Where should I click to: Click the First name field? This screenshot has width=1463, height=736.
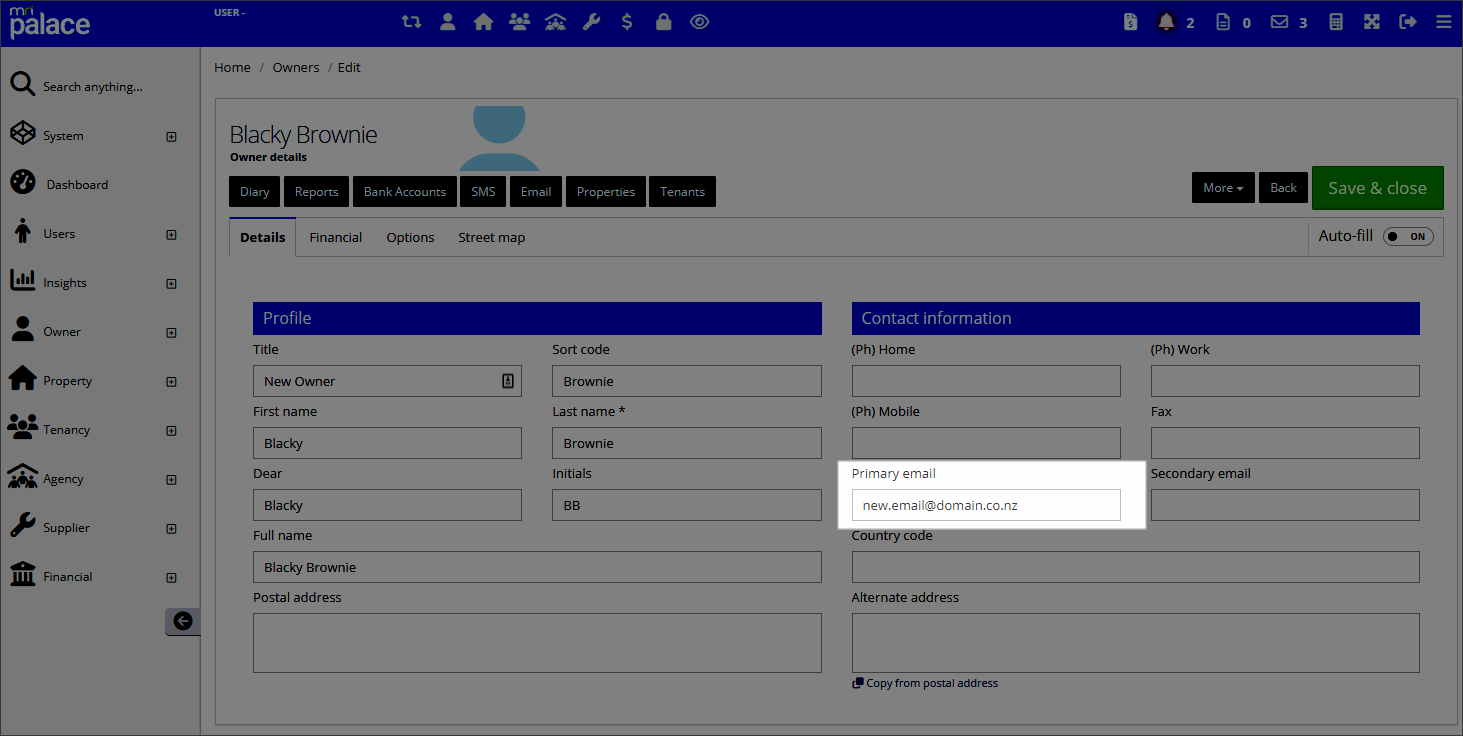387,443
